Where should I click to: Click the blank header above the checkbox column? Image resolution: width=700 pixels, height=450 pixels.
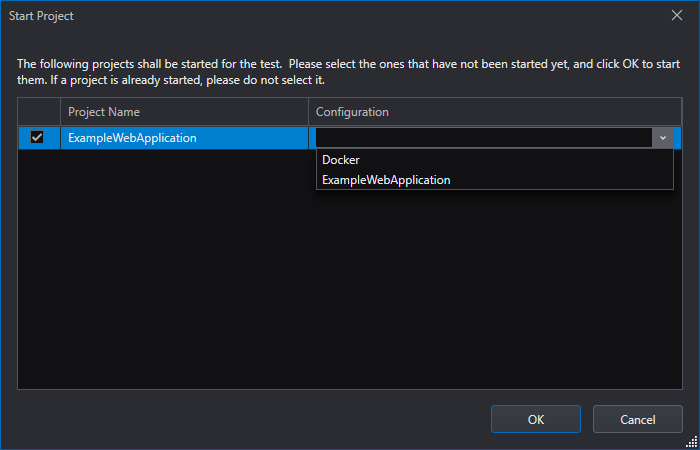pos(38,112)
